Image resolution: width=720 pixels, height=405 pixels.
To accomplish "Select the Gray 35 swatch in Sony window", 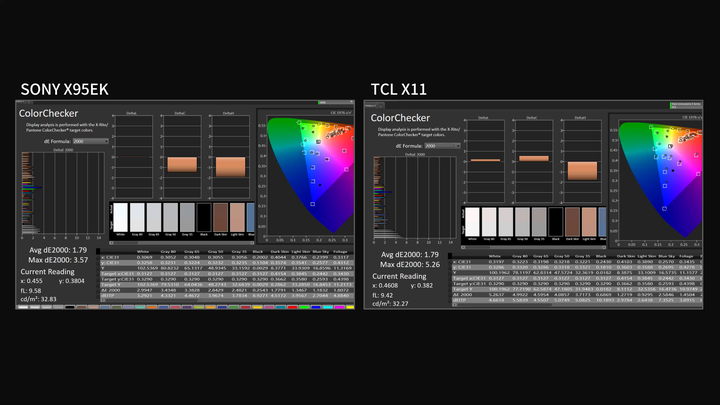I will pyautogui.click(x=187, y=218).
